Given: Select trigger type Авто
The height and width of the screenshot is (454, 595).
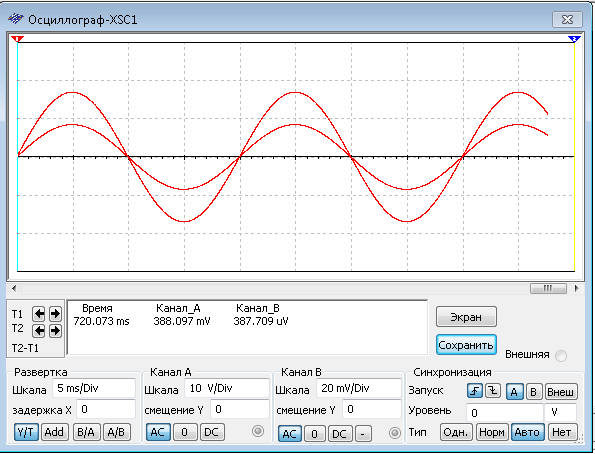Looking at the screenshot, I should 527,432.
